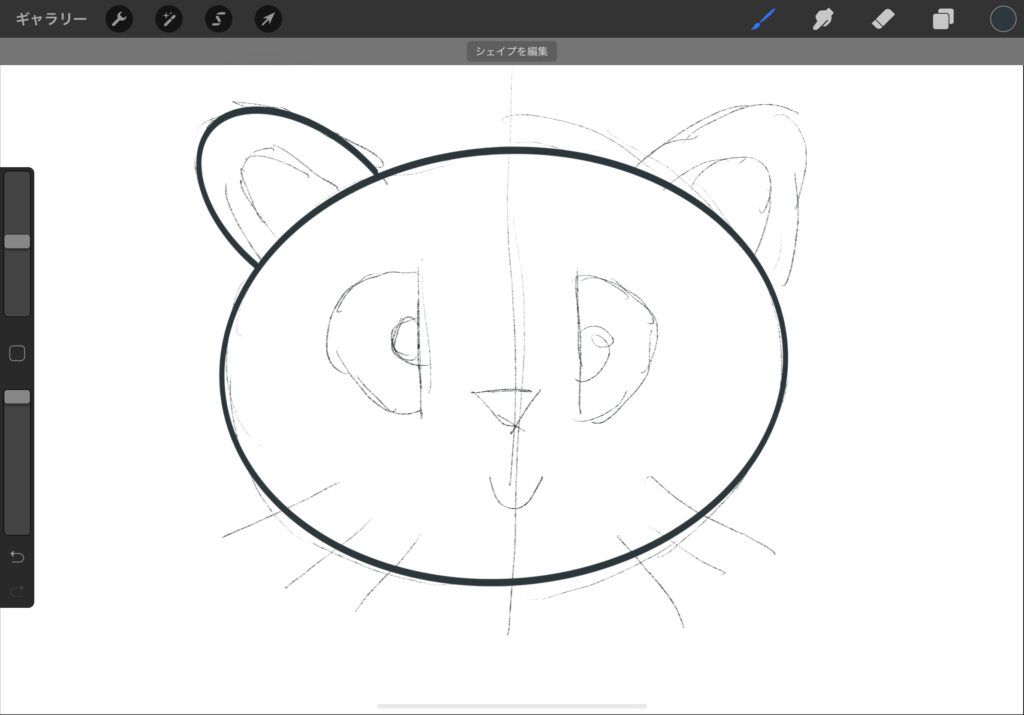The height and width of the screenshot is (715, 1024).
Task: Undo the last action with the arrow
Action: pyautogui.click(x=17, y=556)
